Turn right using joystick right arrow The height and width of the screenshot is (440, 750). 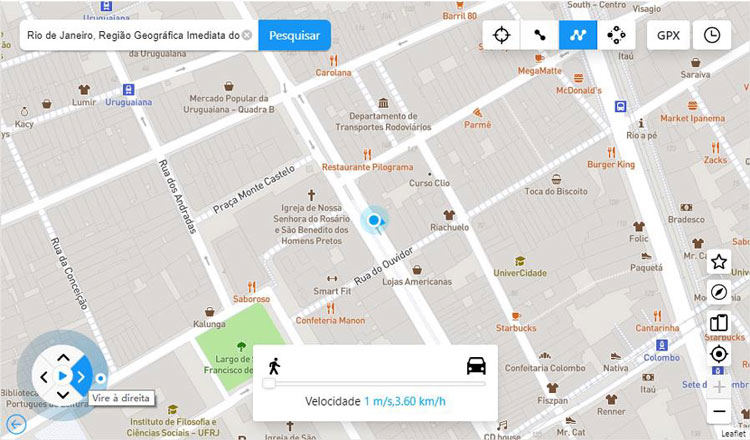tap(82, 377)
